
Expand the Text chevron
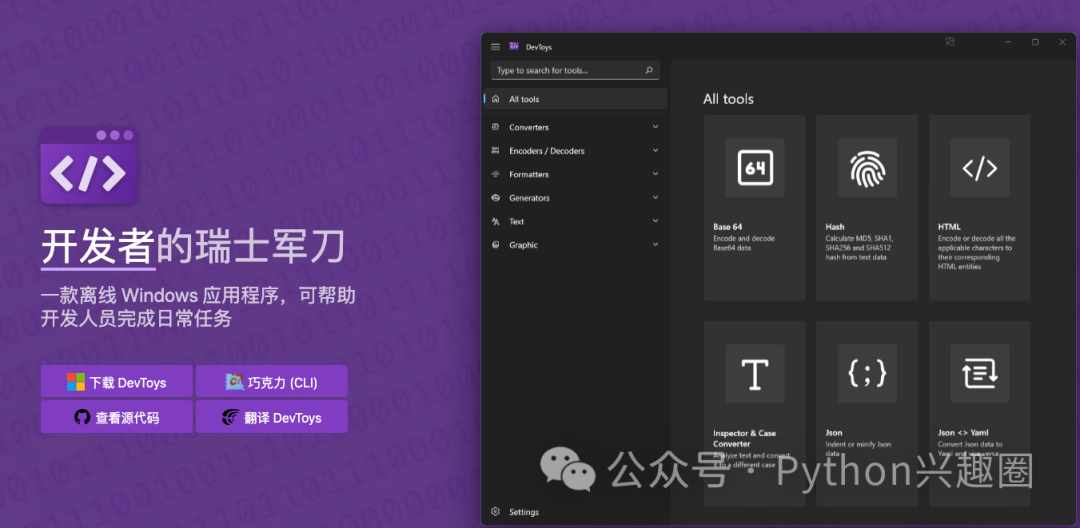click(655, 220)
